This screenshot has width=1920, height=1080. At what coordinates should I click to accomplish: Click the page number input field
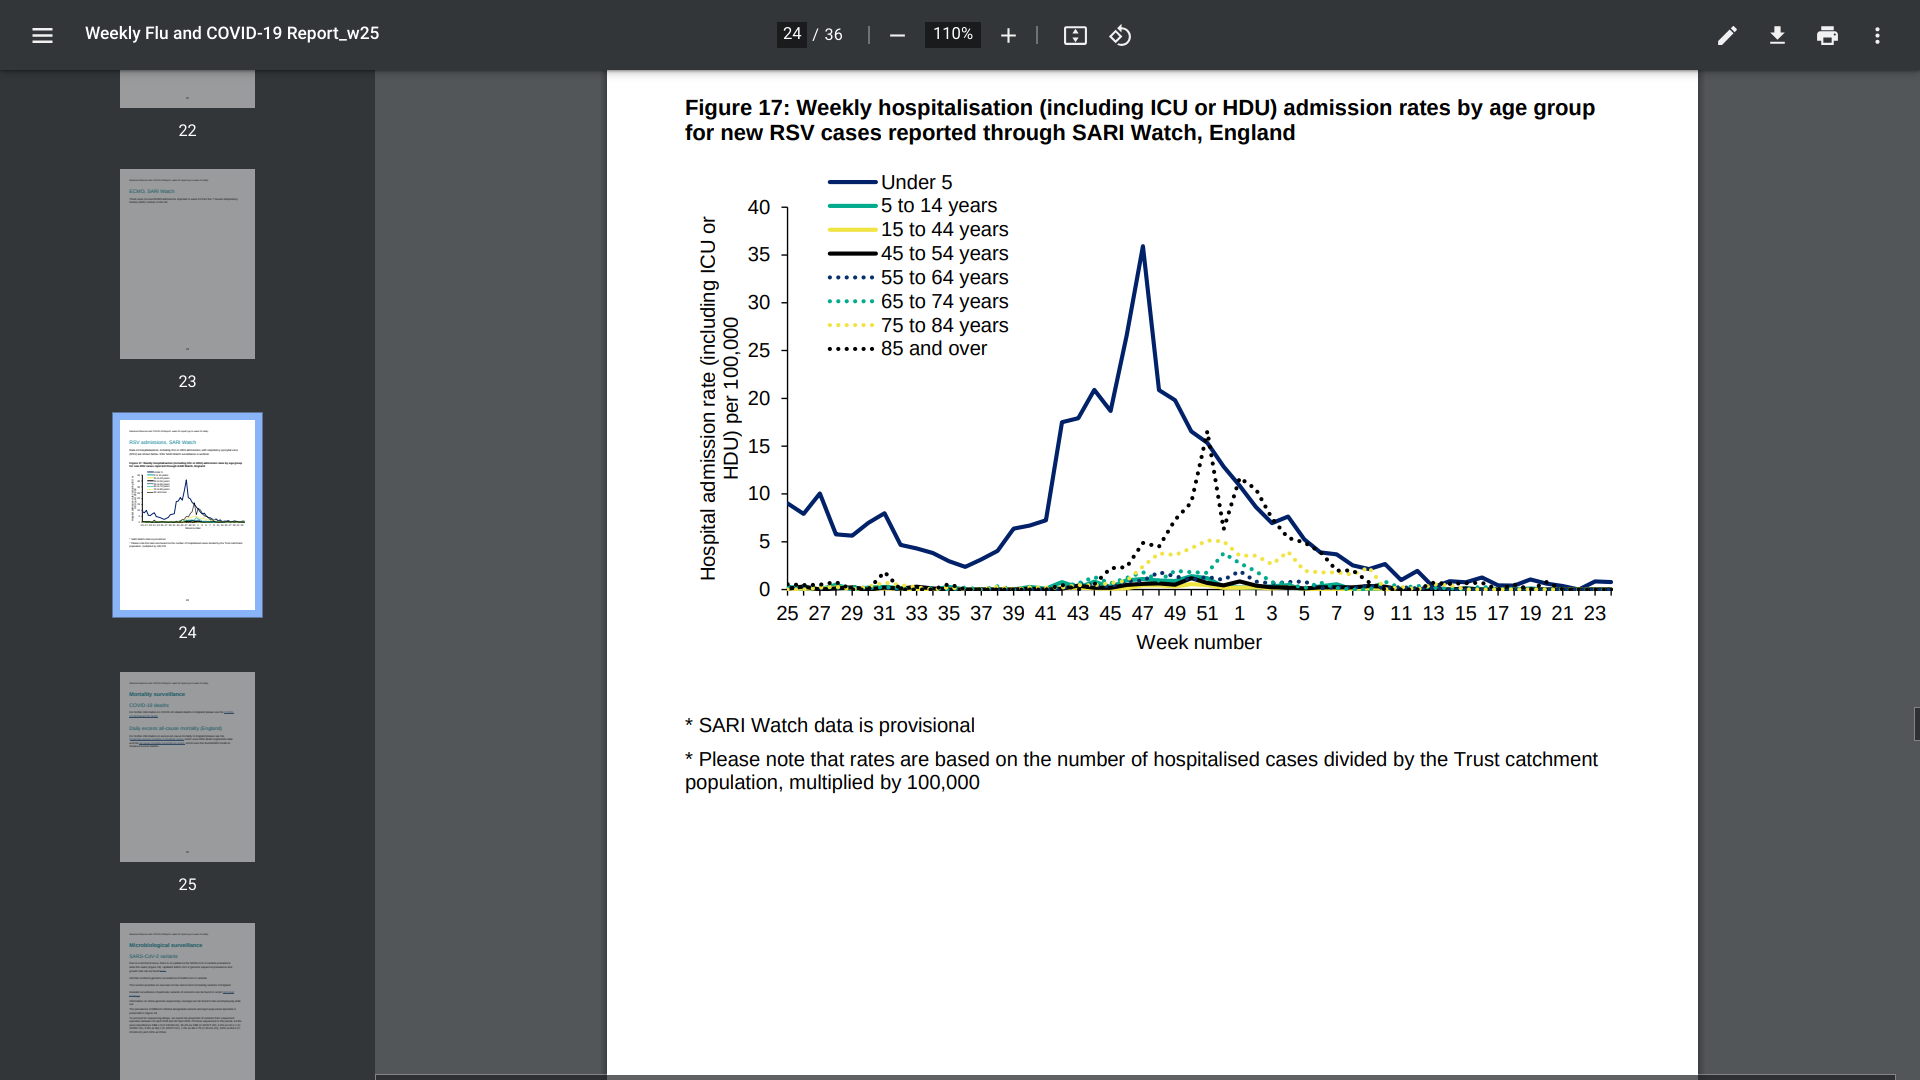pos(791,34)
